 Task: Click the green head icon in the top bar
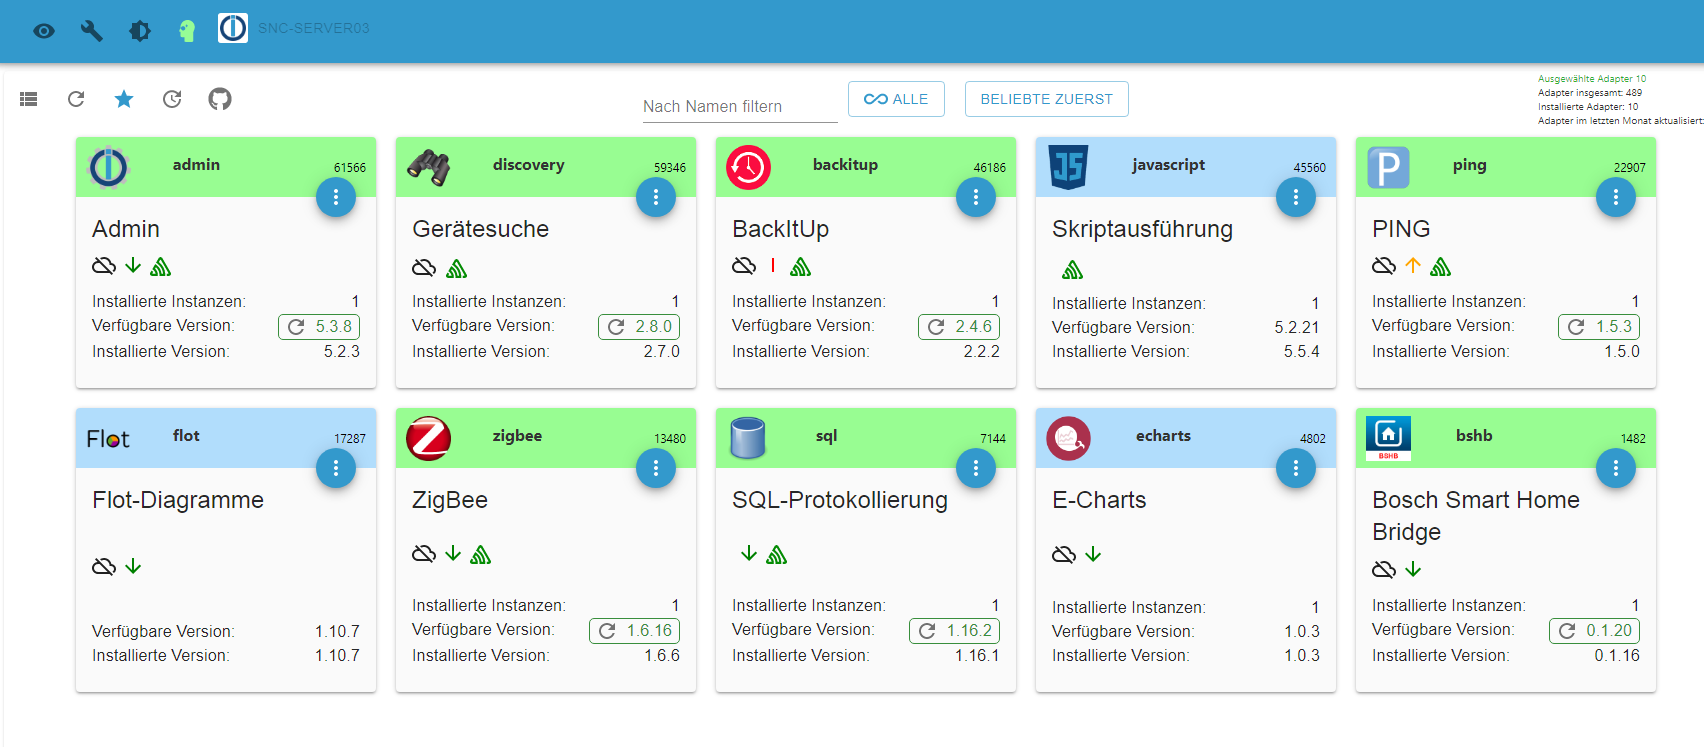click(x=187, y=31)
